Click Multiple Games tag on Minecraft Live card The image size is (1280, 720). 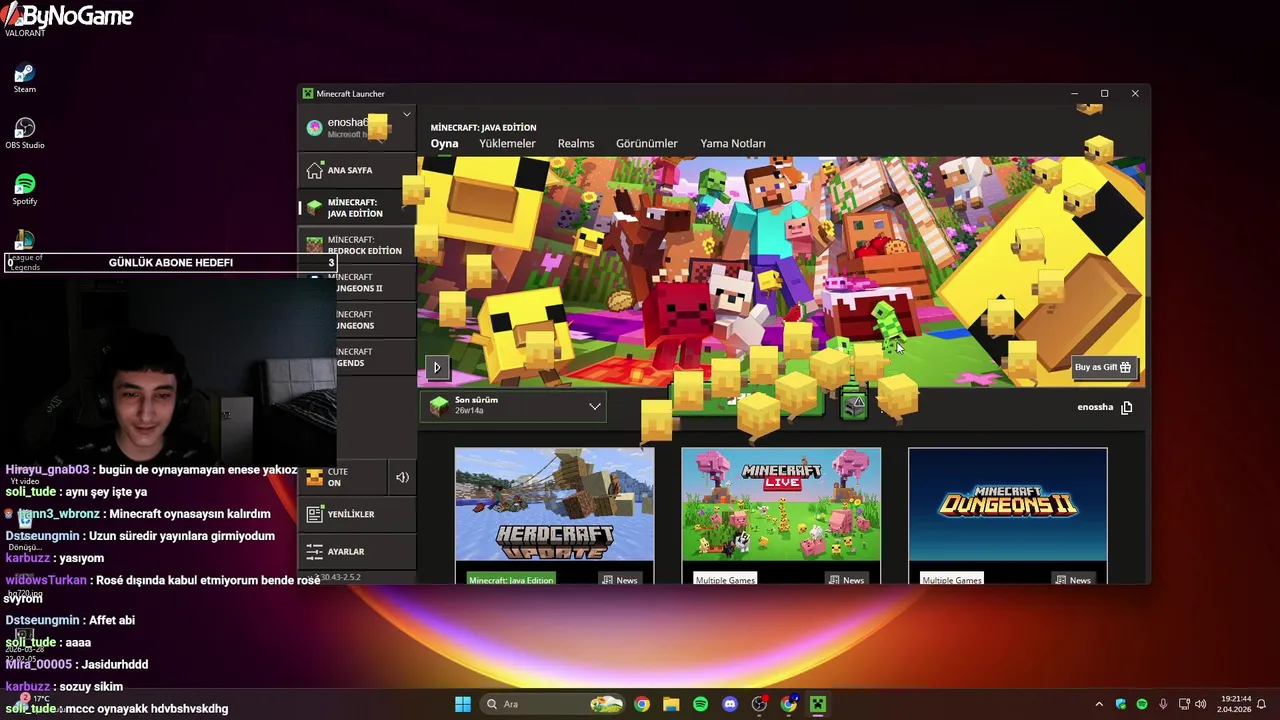[725, 580]
